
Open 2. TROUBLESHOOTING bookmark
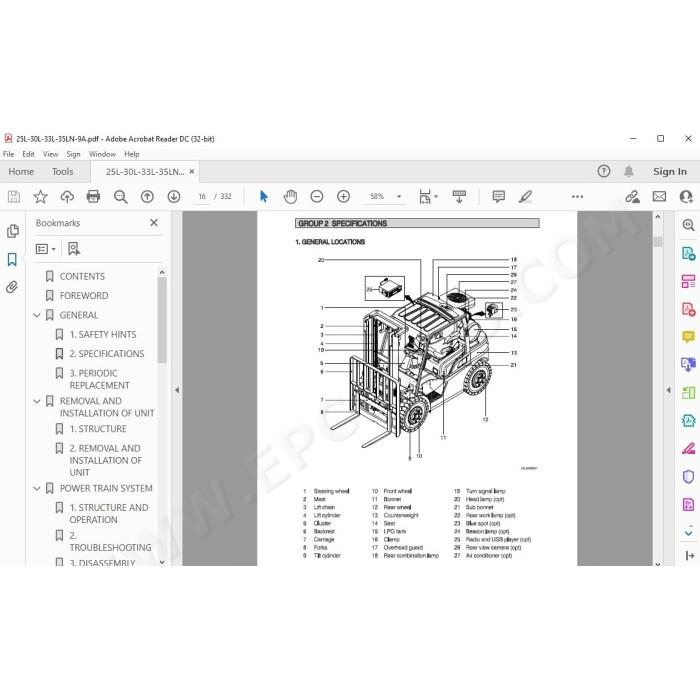tap(110, 541)
